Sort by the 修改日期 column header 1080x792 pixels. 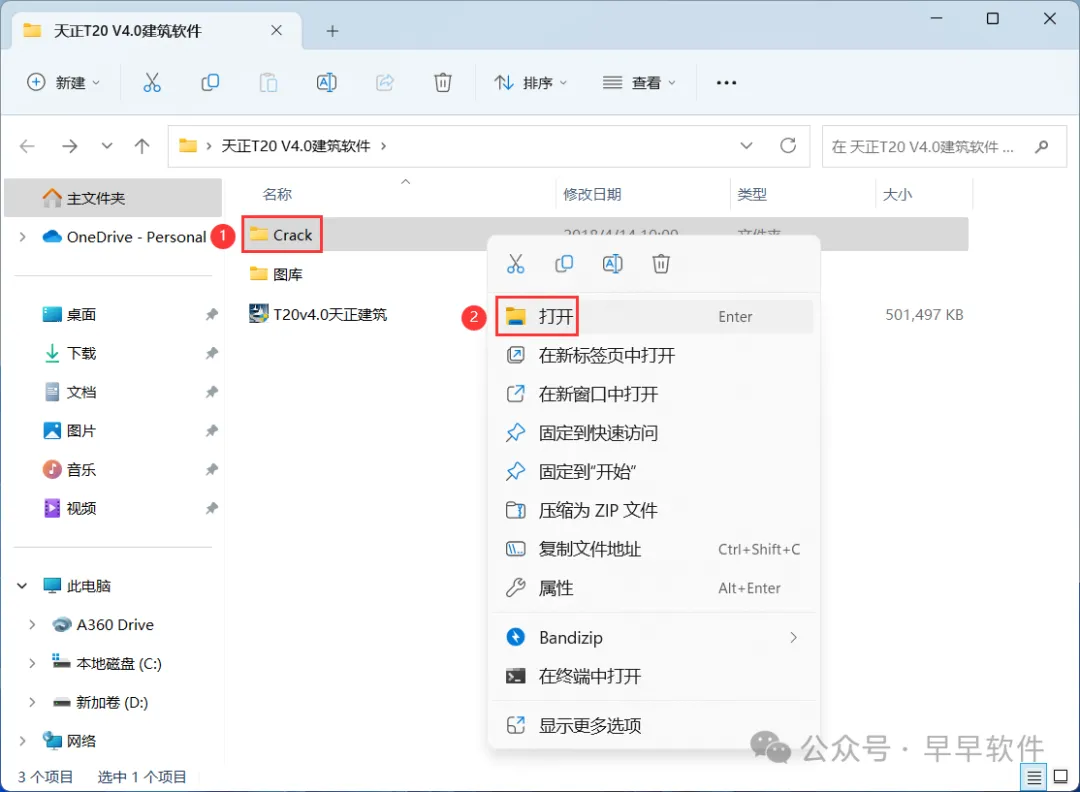pyautogui.click(x=592, y=195)
